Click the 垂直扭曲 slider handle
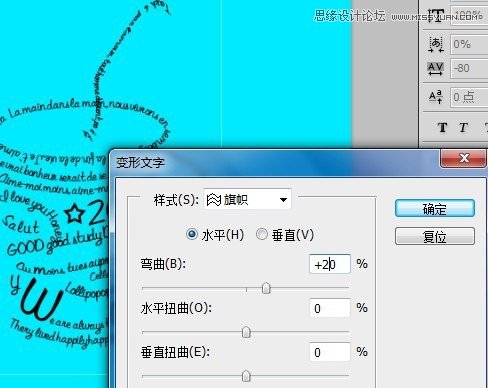The image size is (488, 388). coord(246,376)
